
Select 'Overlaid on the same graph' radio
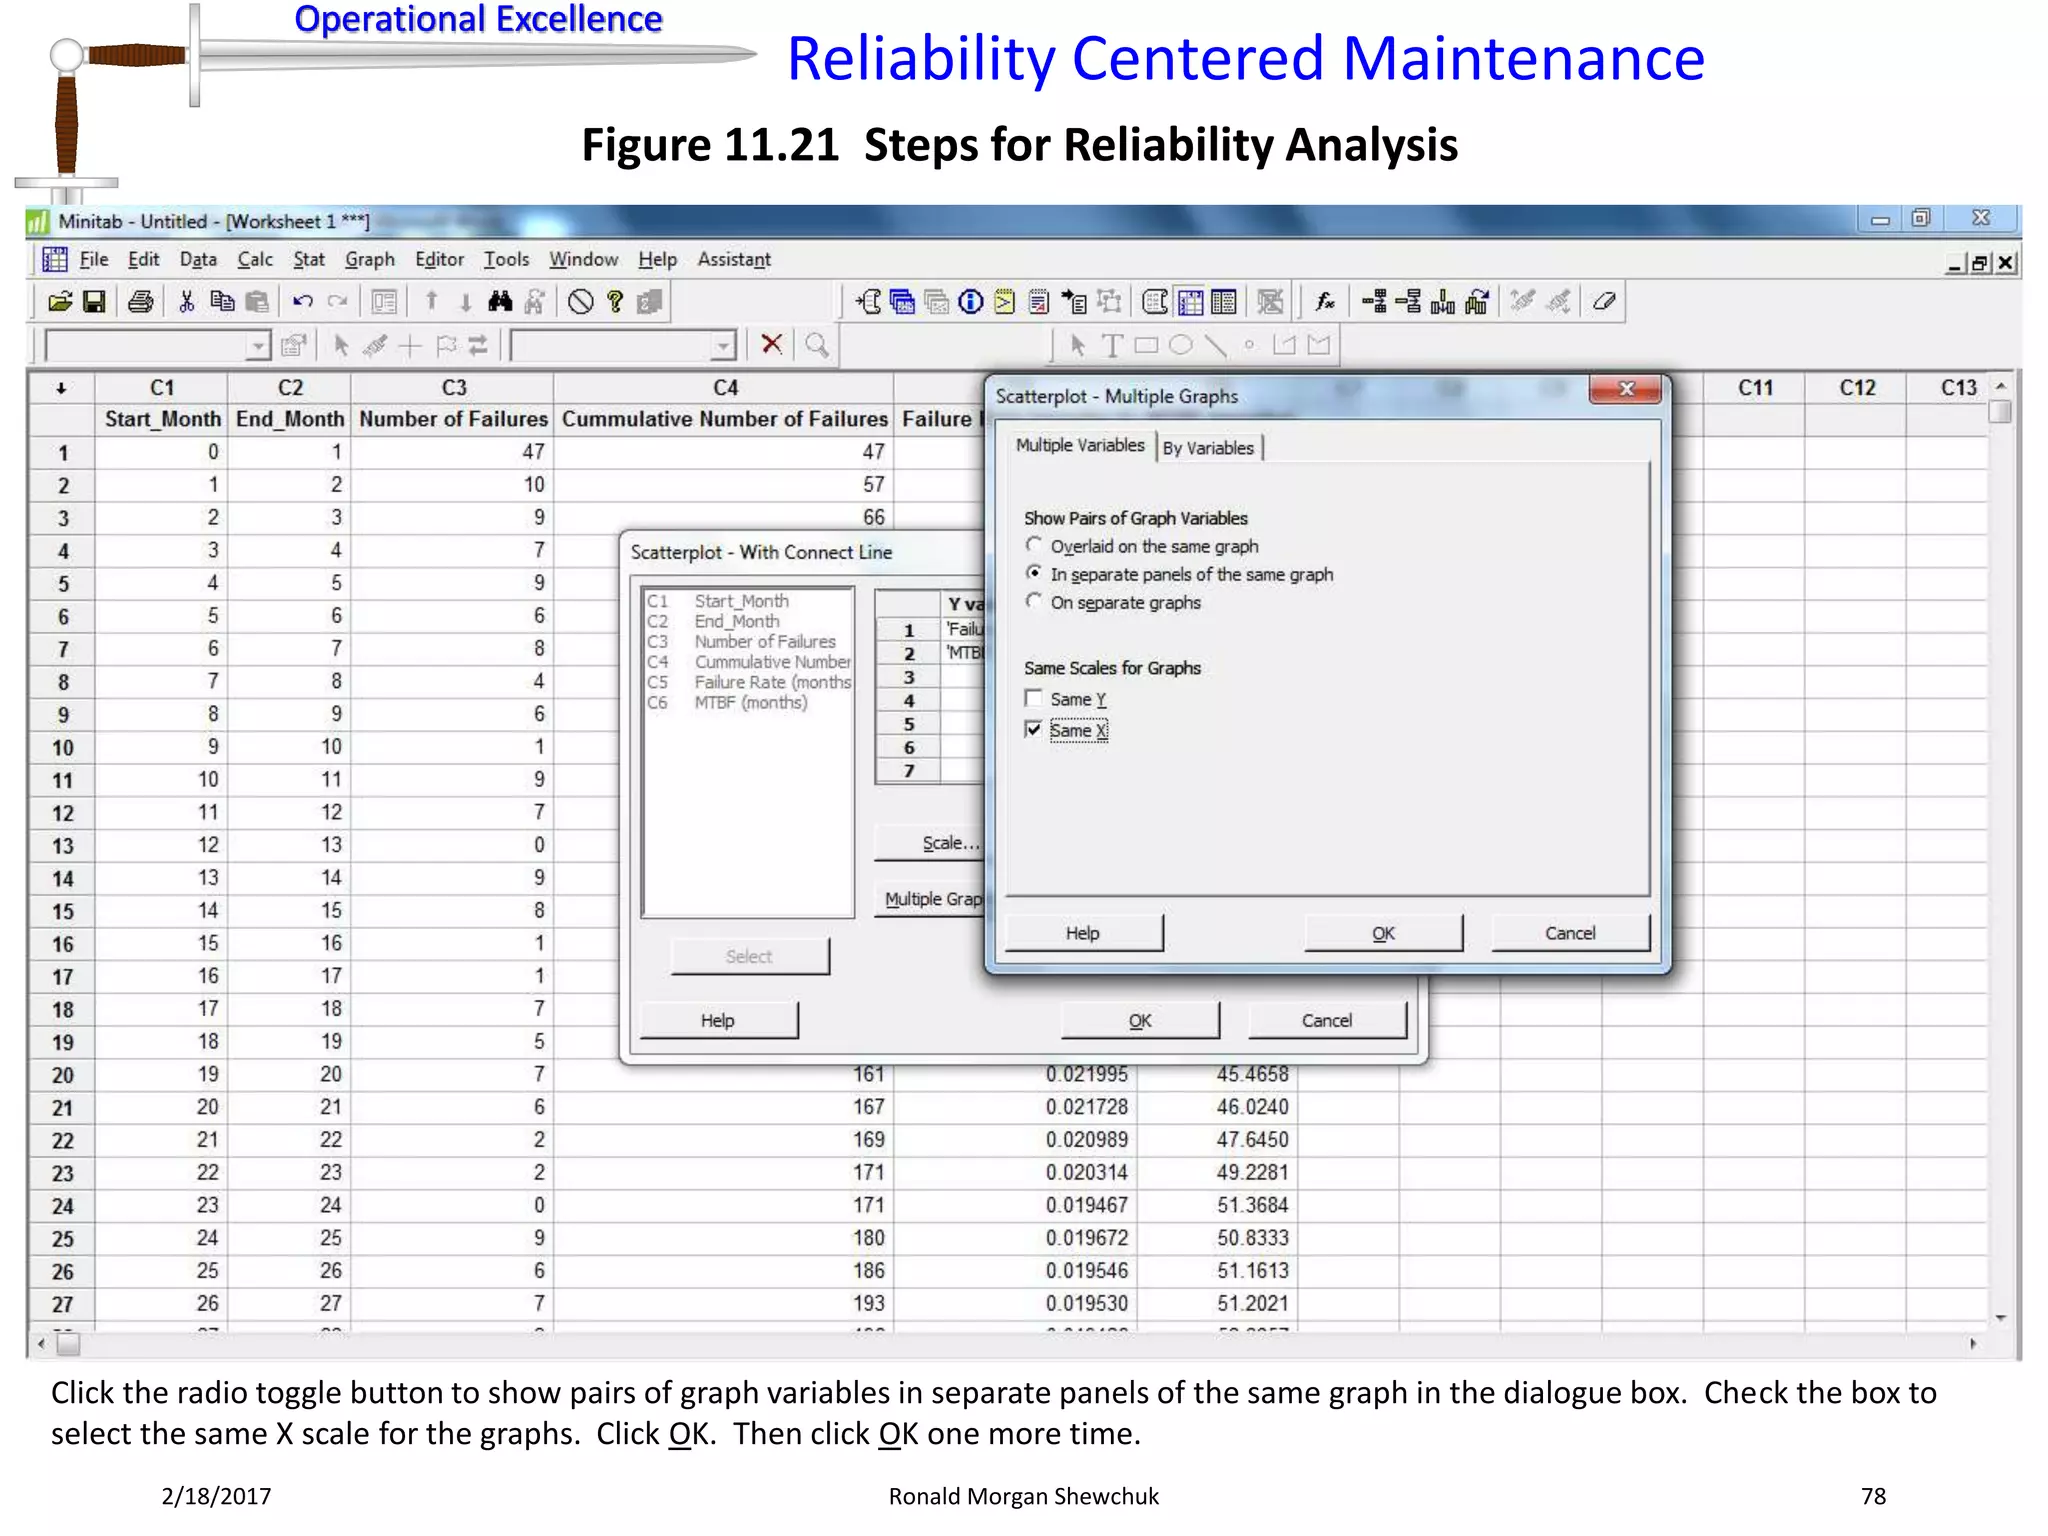click(1034, 546)
